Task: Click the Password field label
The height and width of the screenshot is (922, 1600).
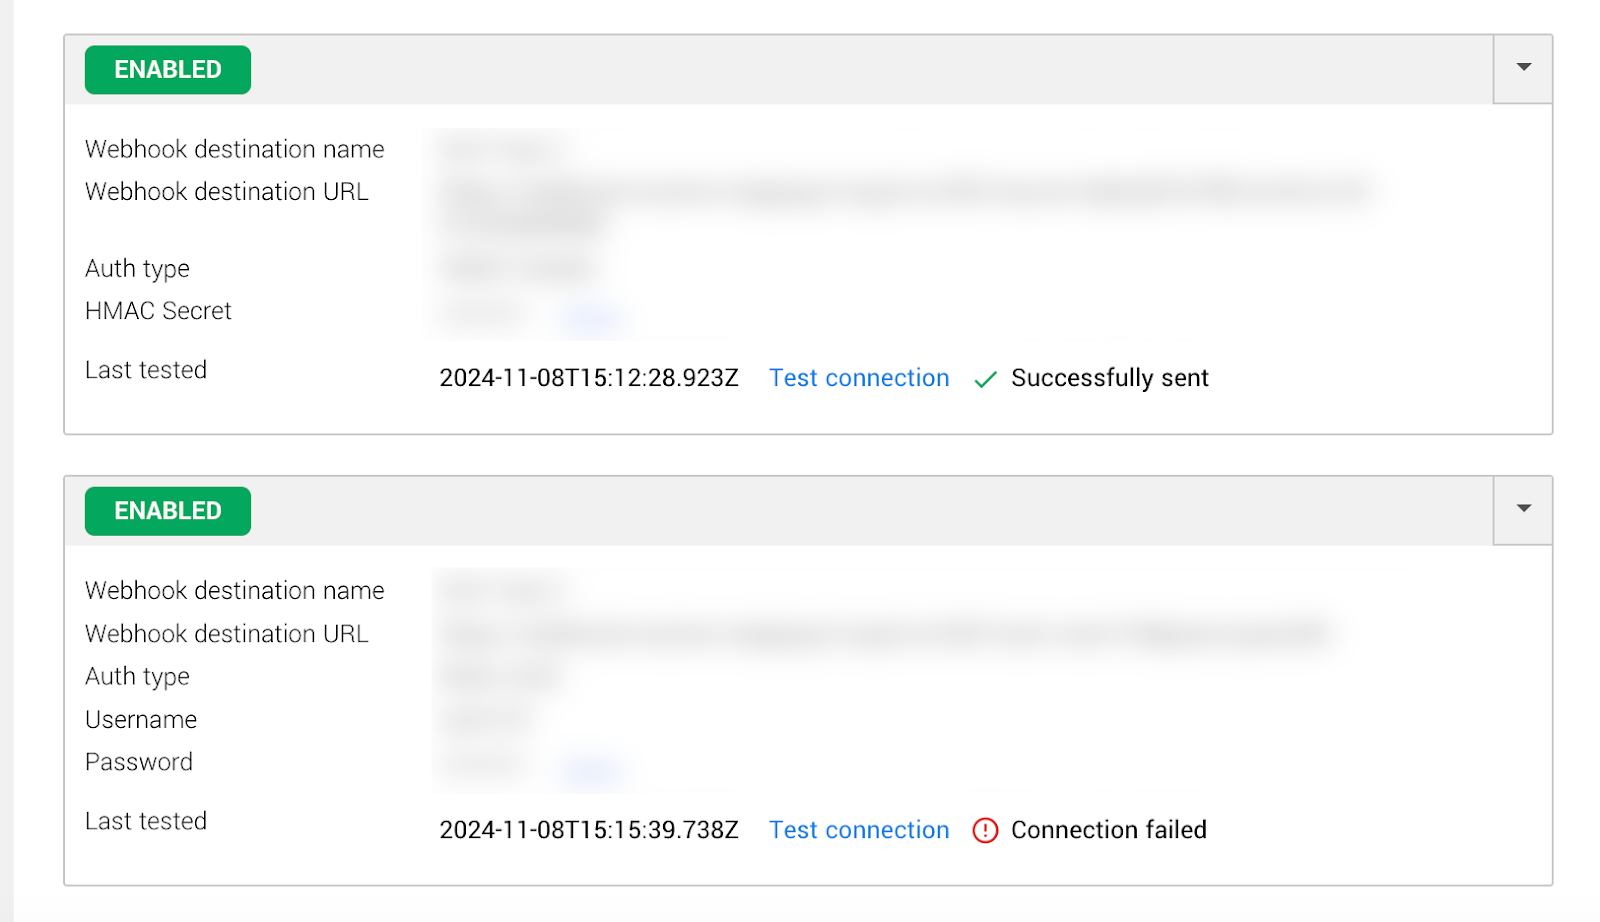Action: pos(139,762)
